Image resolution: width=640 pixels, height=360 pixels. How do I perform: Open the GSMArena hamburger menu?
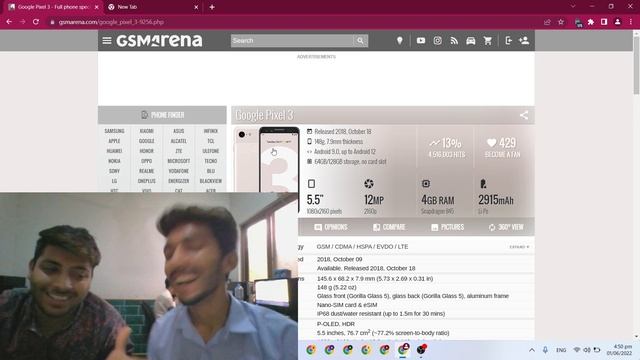coord(107,40)
